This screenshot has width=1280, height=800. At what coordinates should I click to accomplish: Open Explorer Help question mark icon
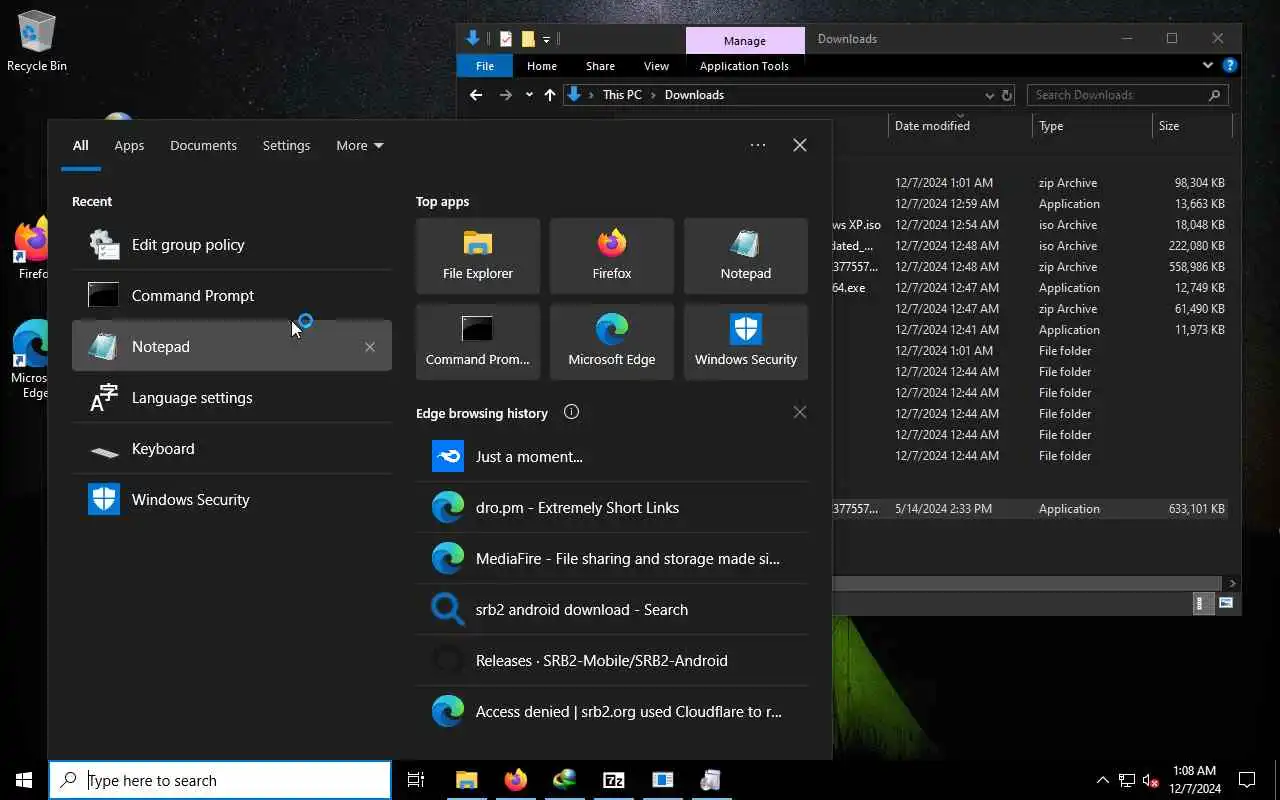pos(1230,66)
